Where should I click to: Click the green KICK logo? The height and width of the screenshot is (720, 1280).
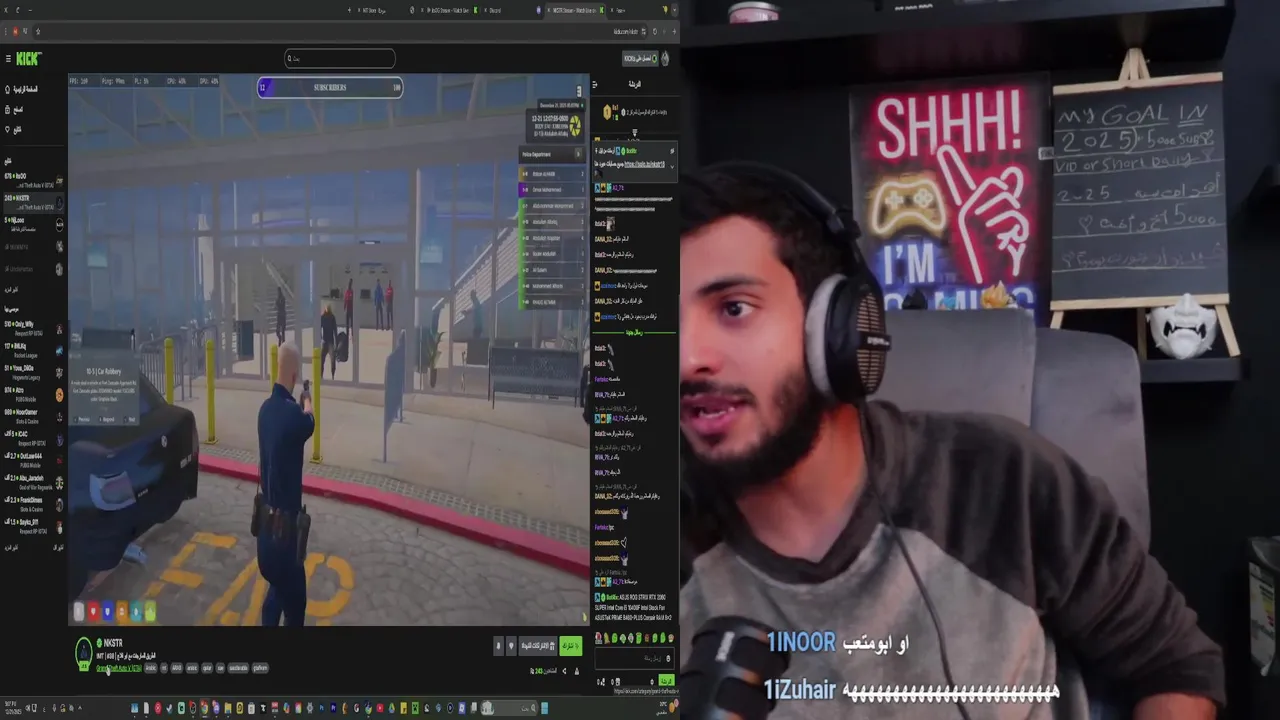pyautogui.click(x=29, y=59)
